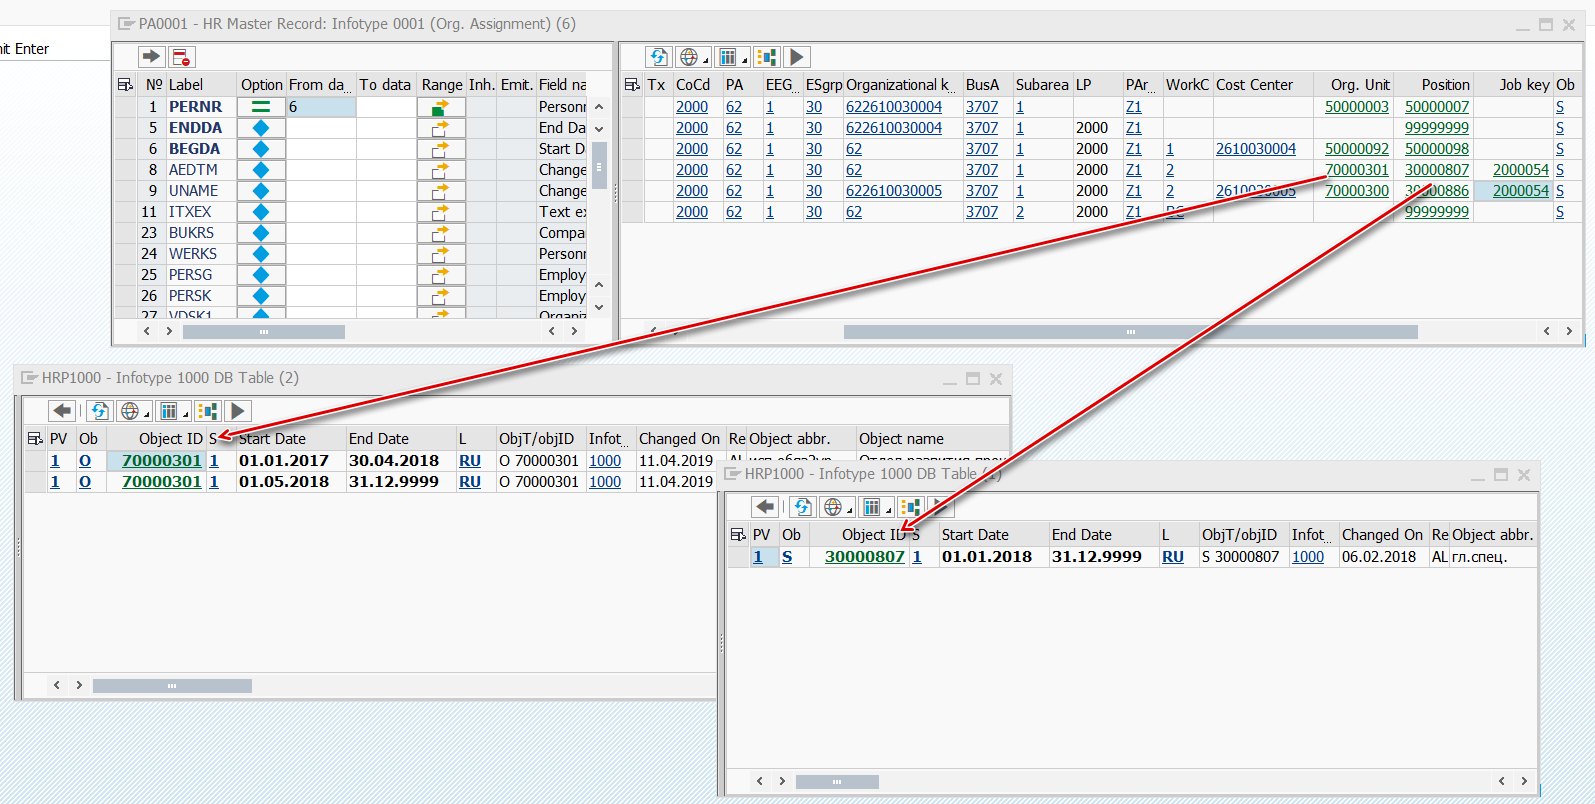The width and height of the screenshot is (1595, 804).
Task: Open the column layout dropdown in HRP1000 (2) toolbar
Action: [173, 411]
